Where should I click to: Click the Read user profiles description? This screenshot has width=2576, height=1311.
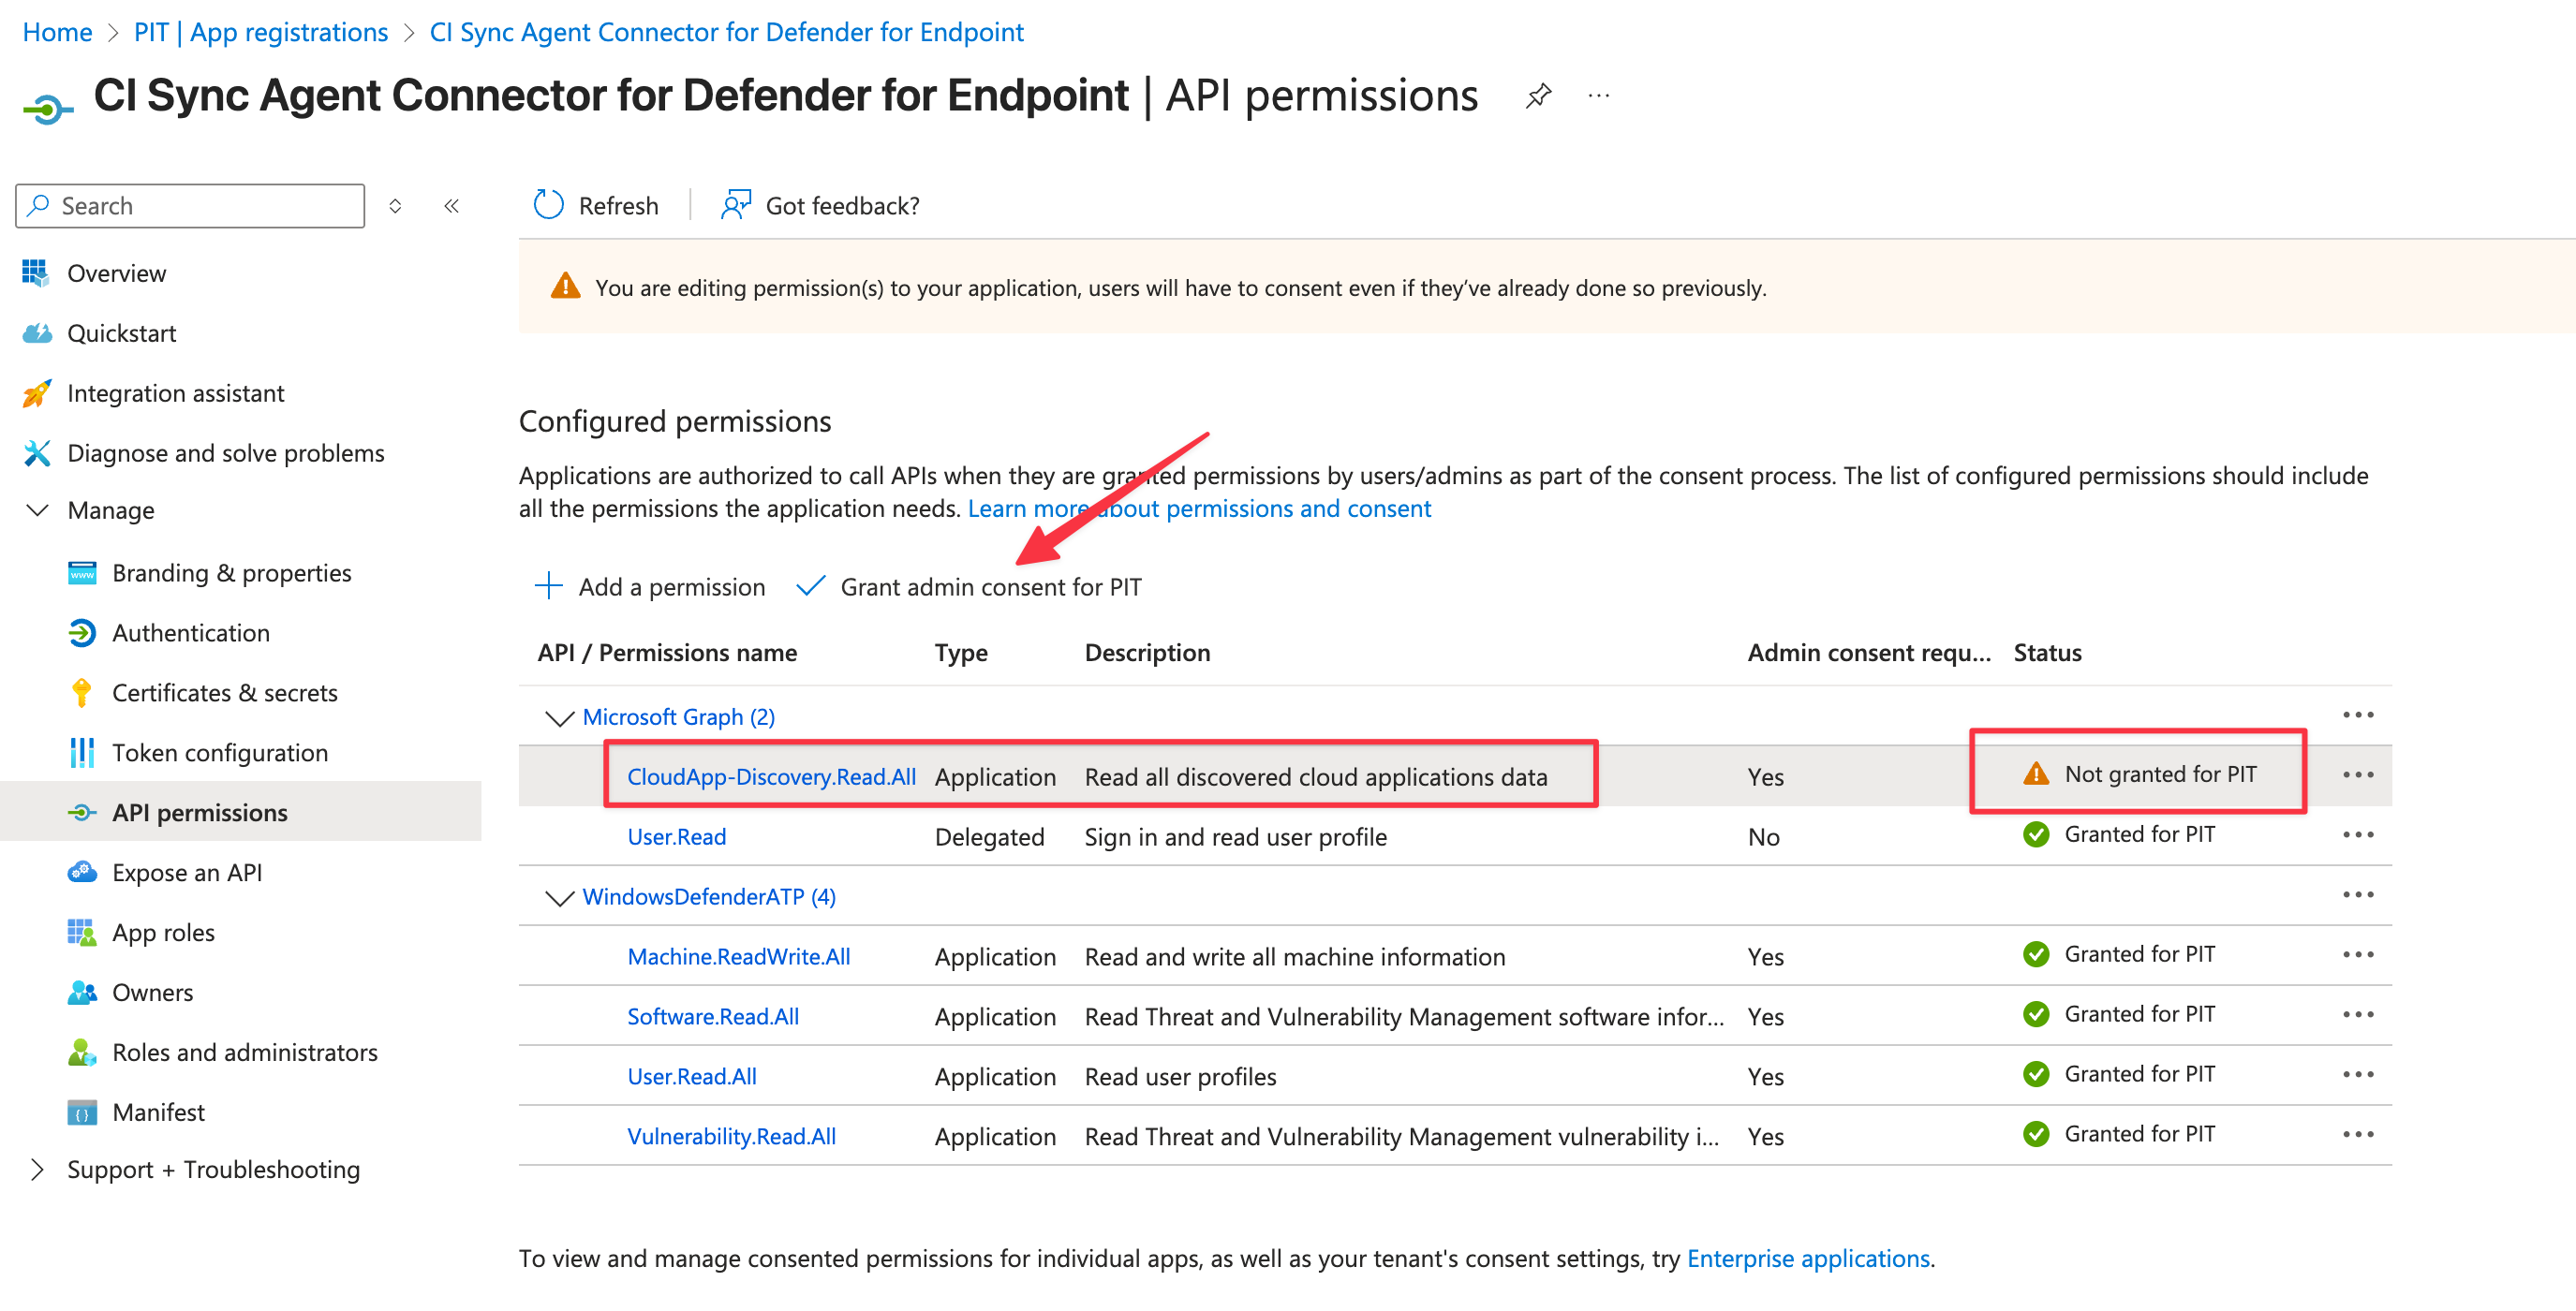(x=1180, y=1077)
